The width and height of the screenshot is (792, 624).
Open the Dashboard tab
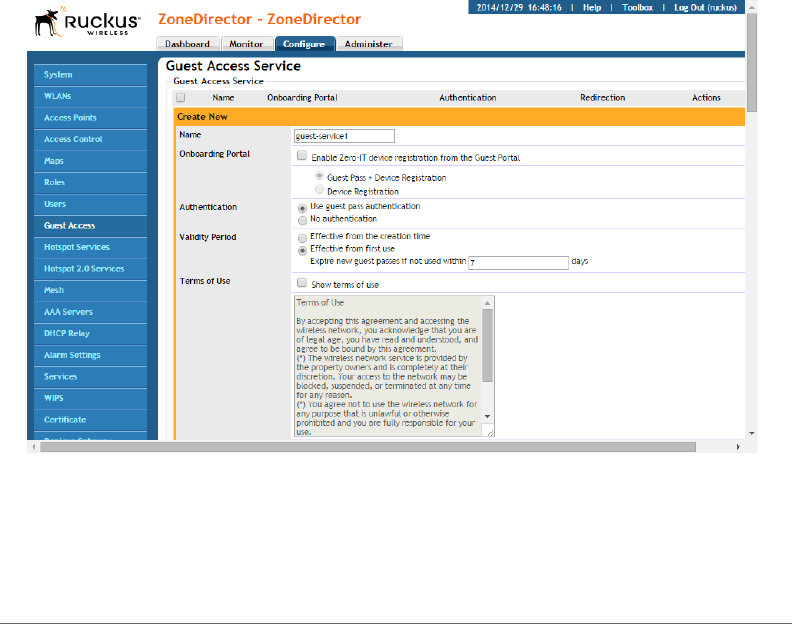point(187,44)
